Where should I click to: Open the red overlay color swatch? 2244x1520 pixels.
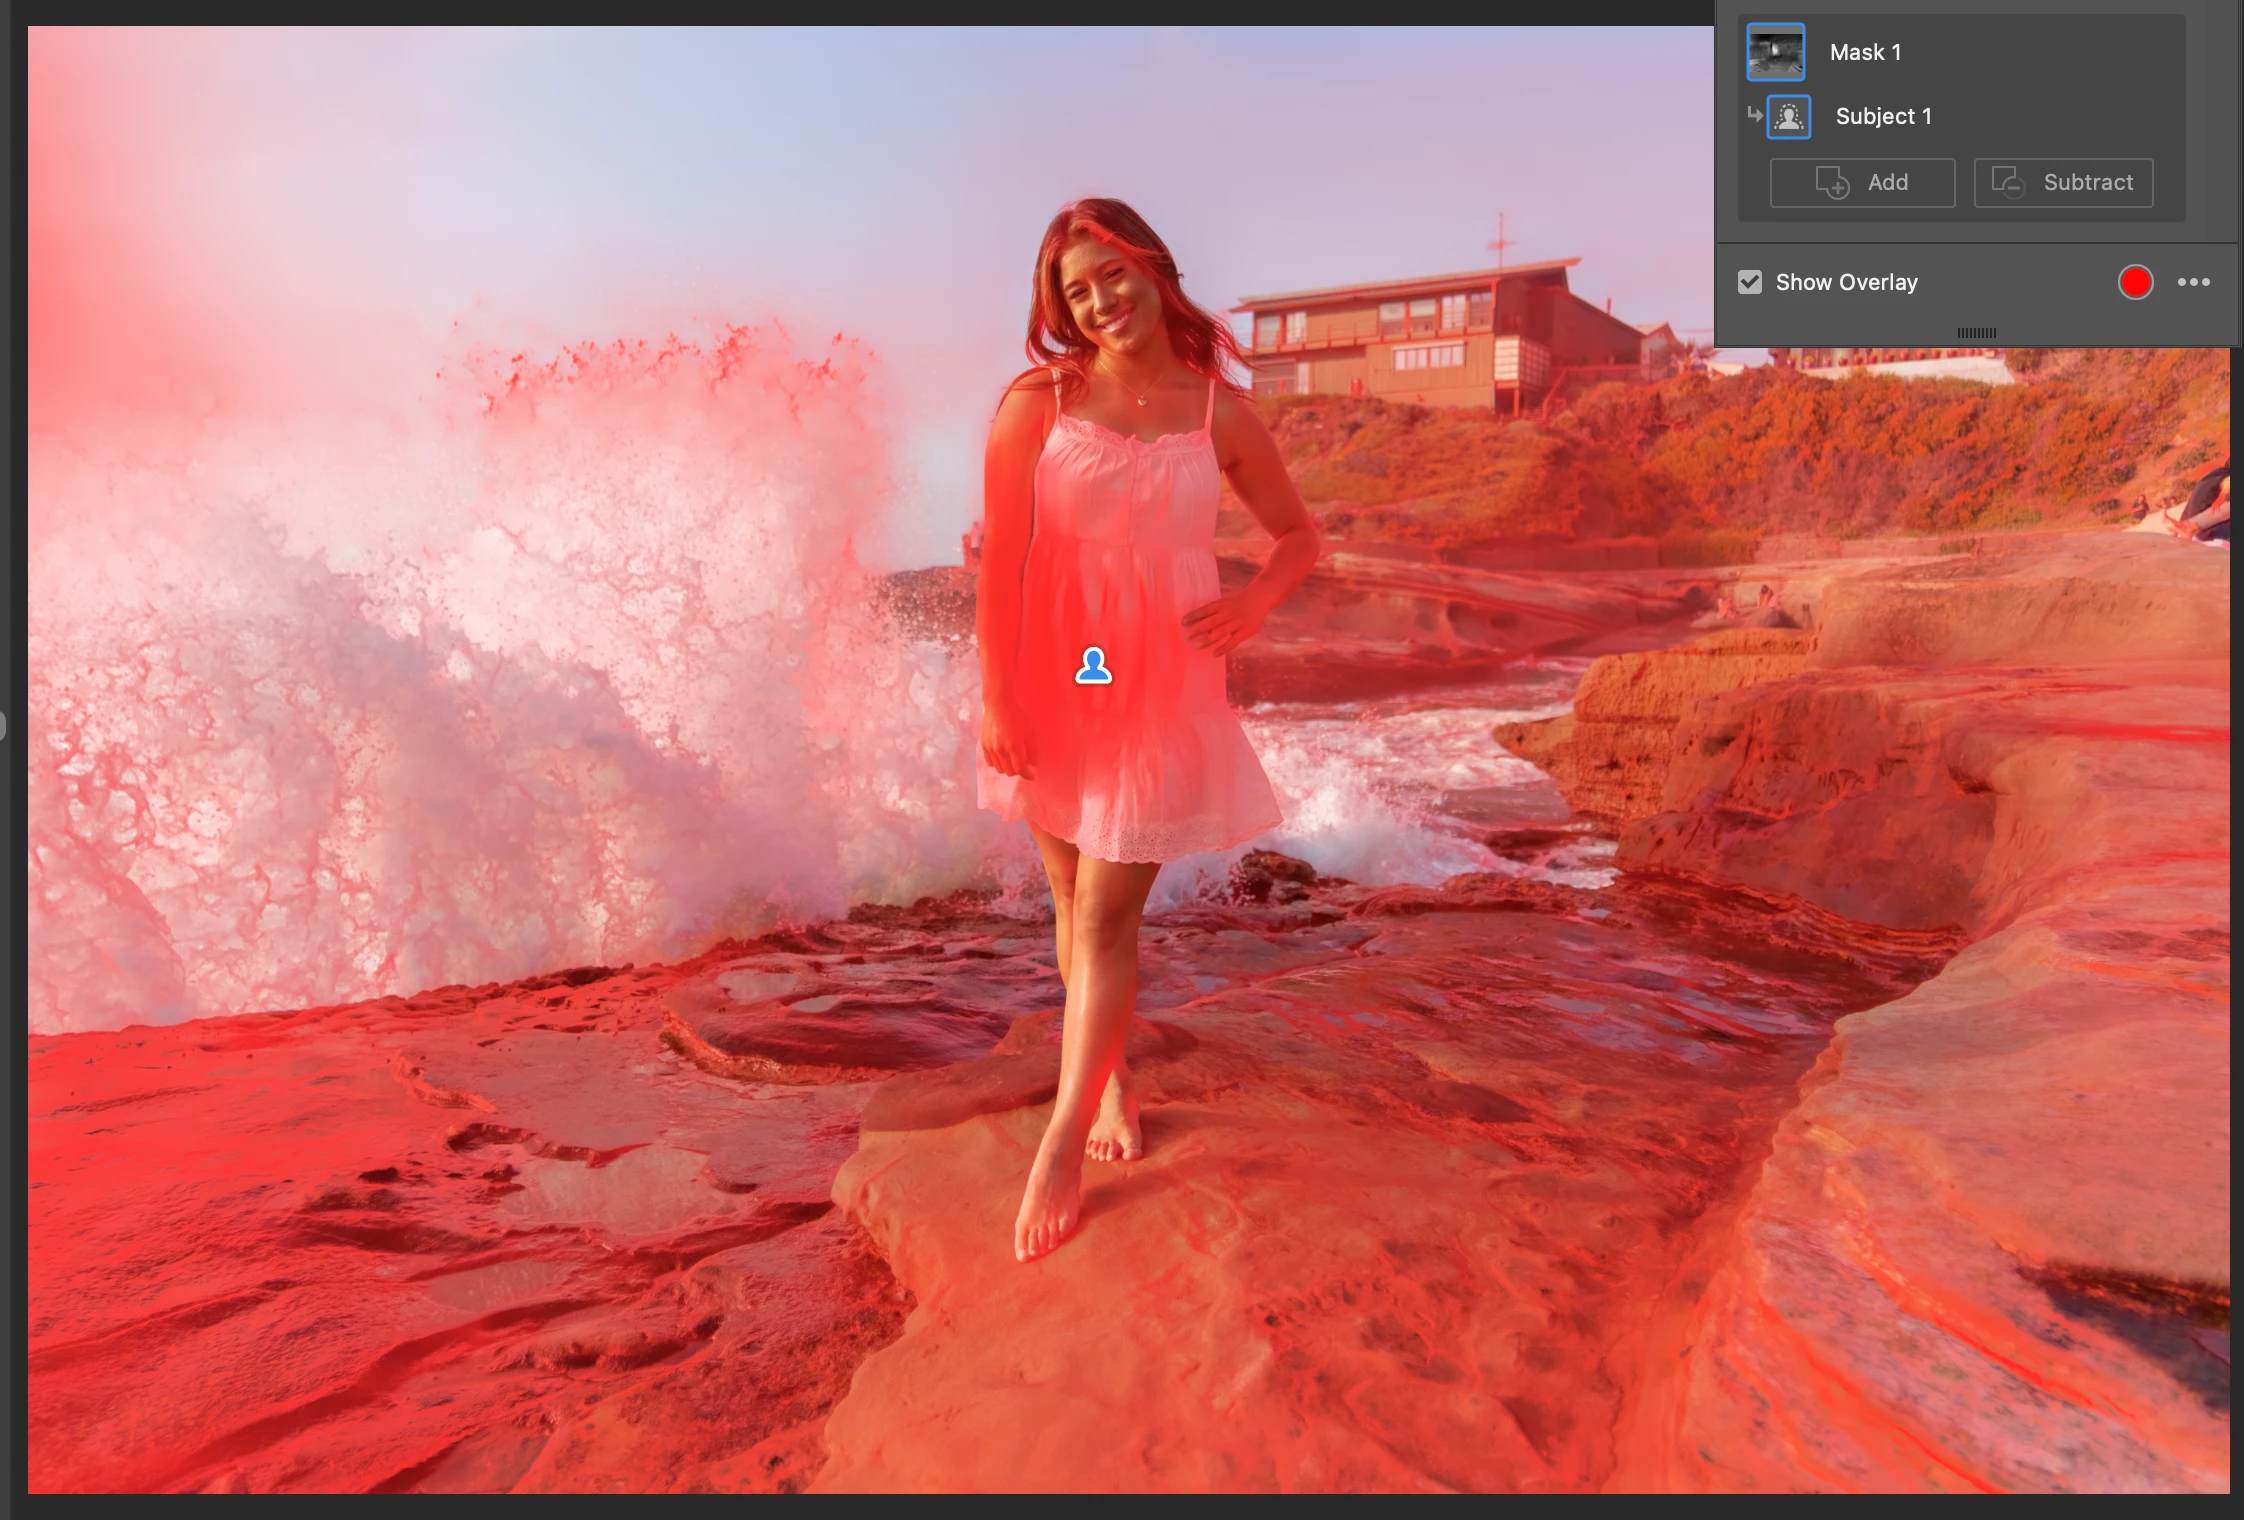pos(2135,282)
